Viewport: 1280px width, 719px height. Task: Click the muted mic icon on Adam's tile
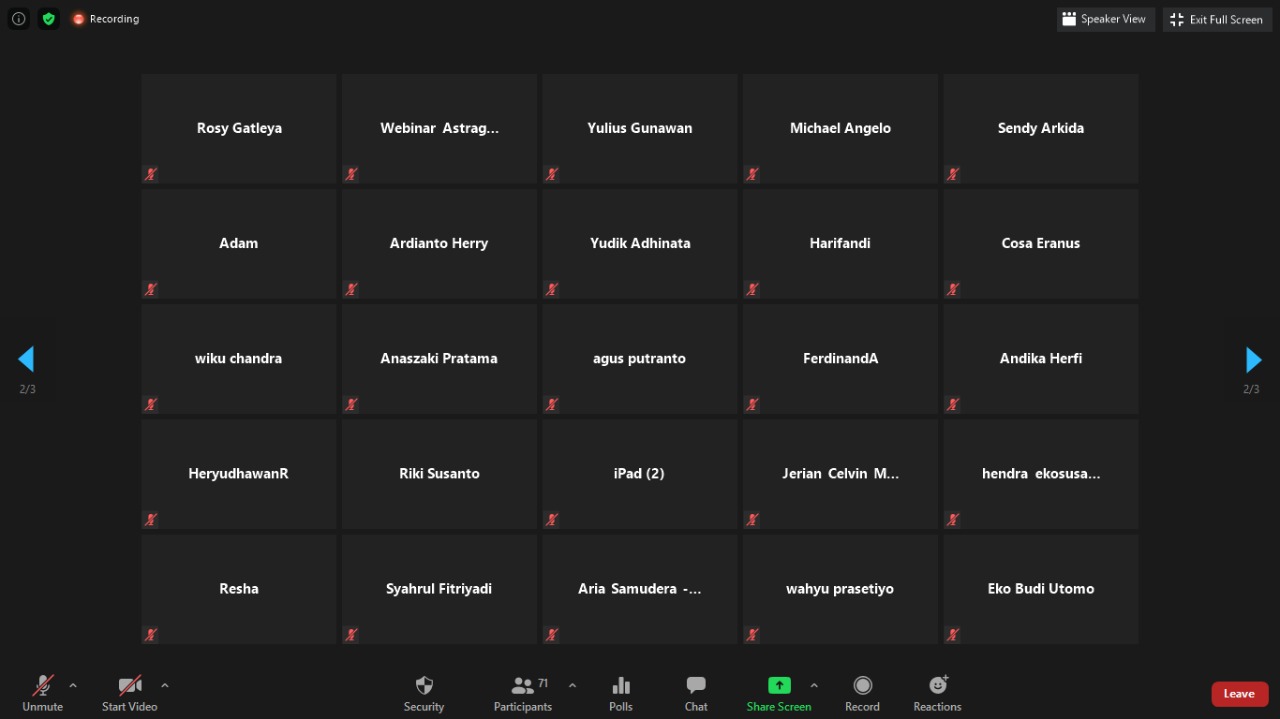coord(151,289)
